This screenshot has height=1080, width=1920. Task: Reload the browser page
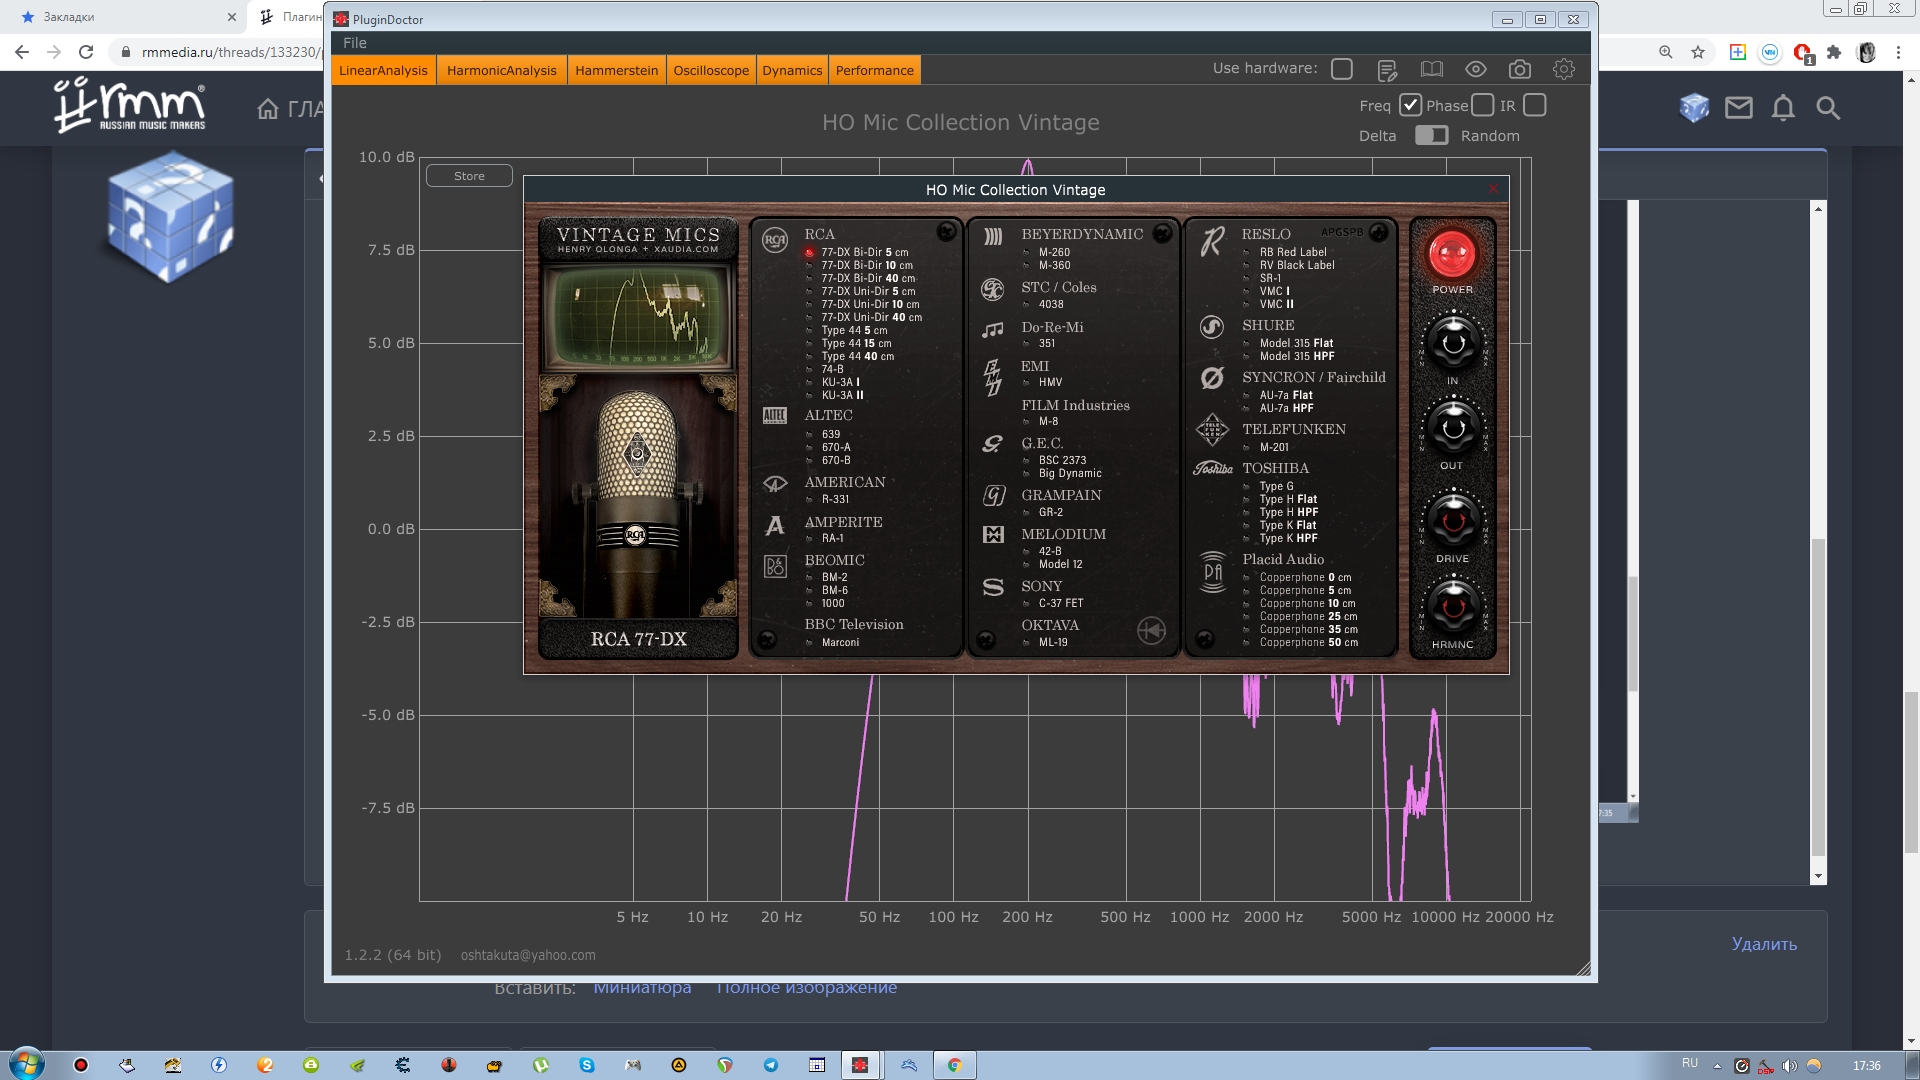86,52
